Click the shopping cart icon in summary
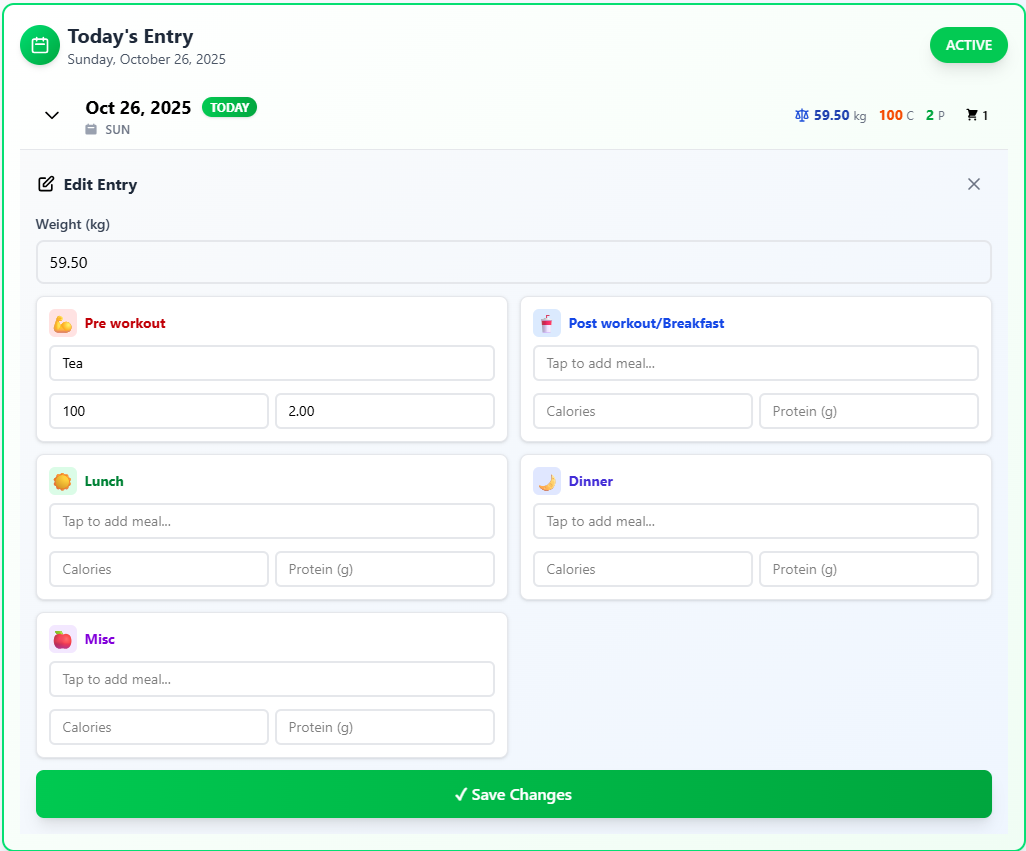This screenshot has width=1026, height=851. 971,116
